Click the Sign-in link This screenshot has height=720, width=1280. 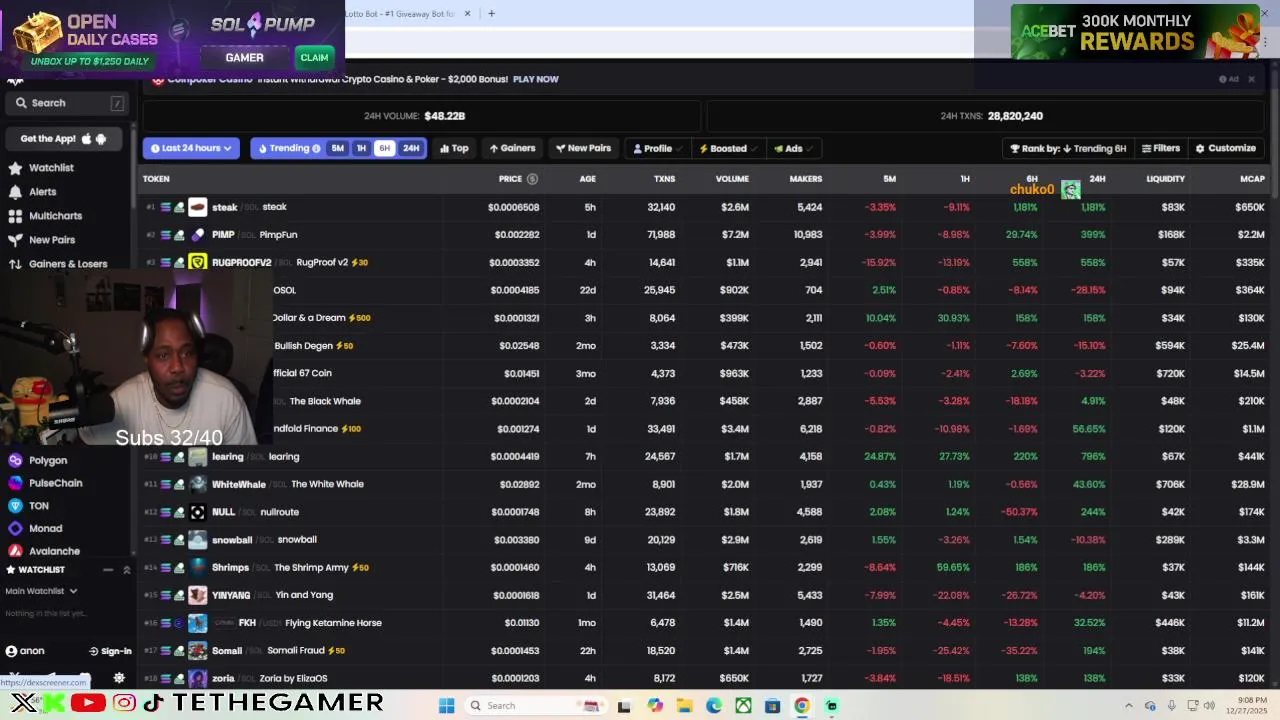click(110, 651)
